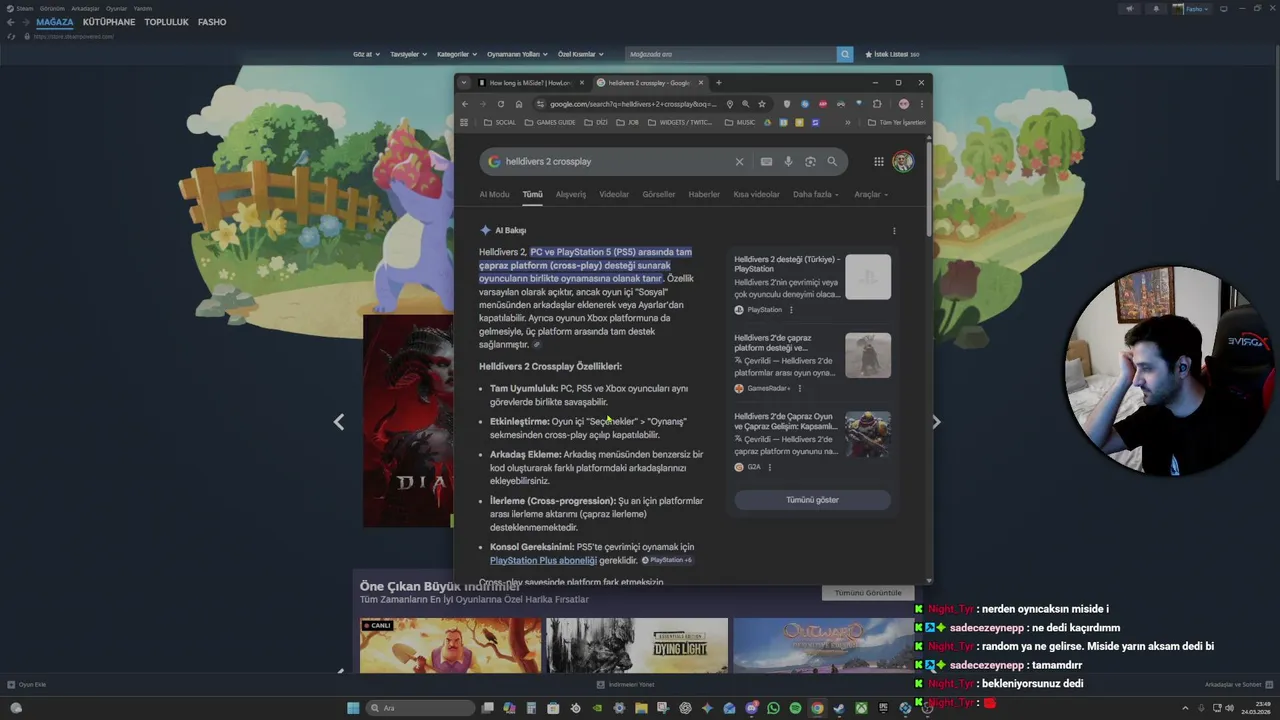Open Helldivers 2 desteği PlayStation source

(812, 285)
